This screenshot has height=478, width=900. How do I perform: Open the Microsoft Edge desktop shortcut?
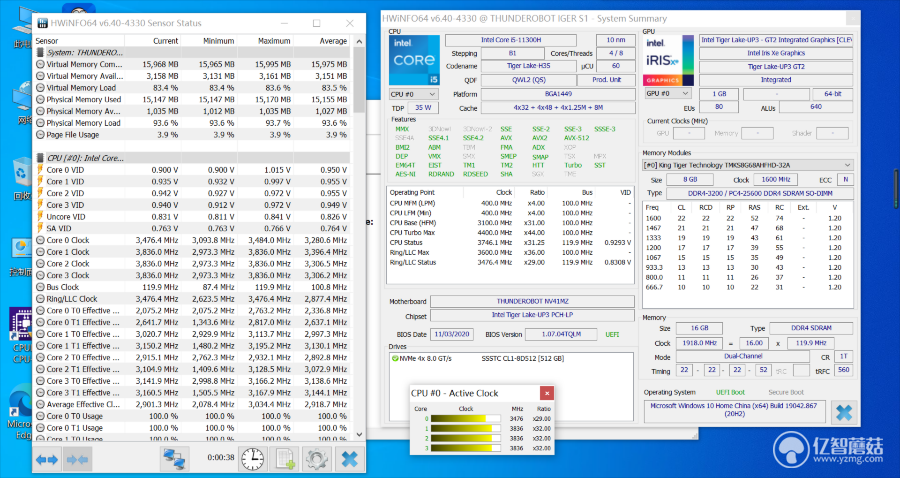21,410
